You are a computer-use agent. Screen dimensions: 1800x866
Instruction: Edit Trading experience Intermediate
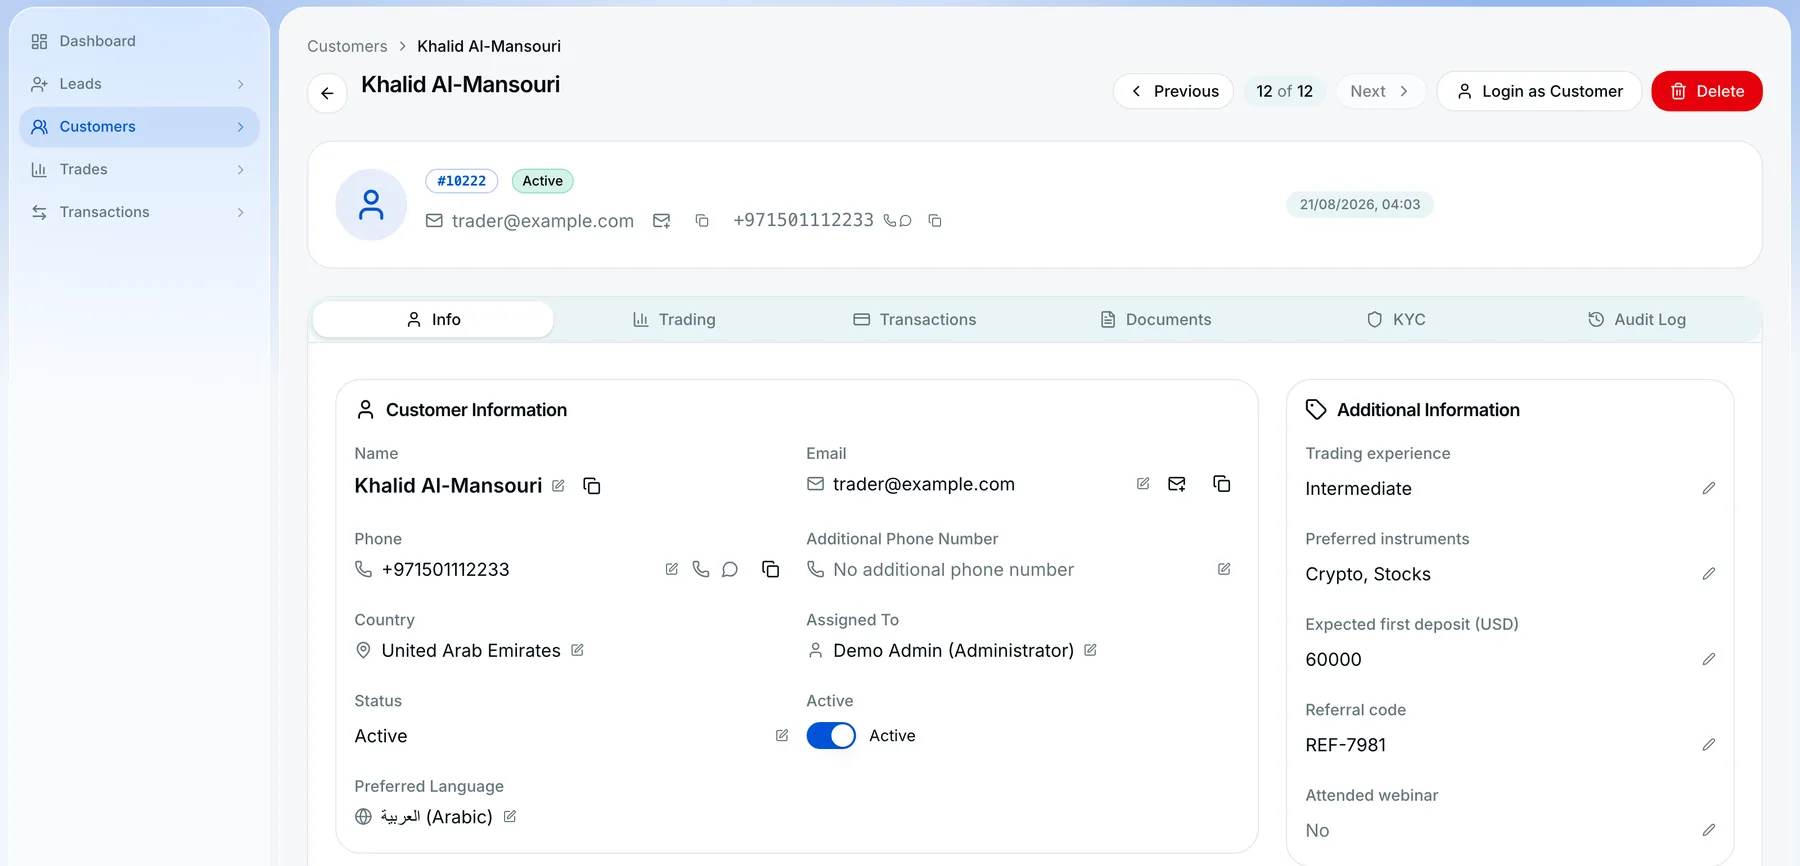coord(1709,488)
